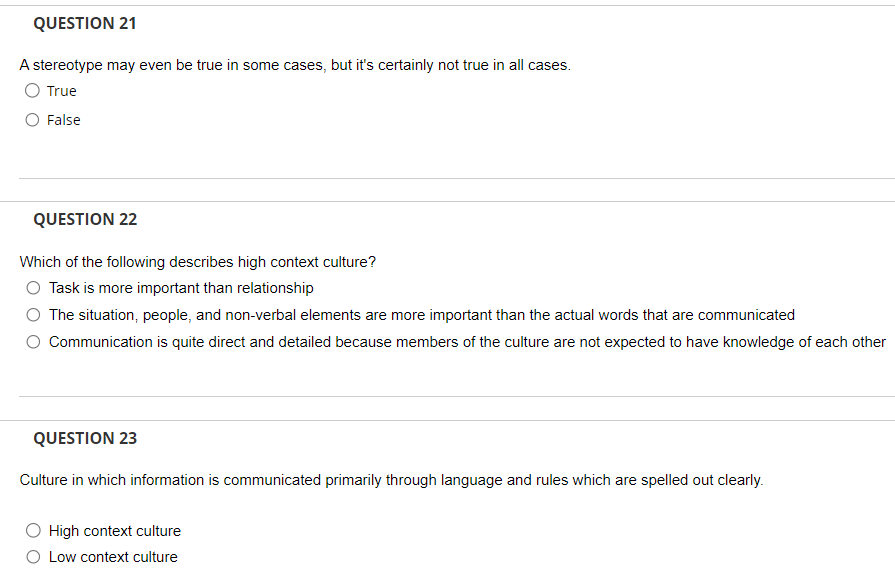895x577 pixels.
Task: Click the QUESTION 23 heading
Action: (85, 438)
